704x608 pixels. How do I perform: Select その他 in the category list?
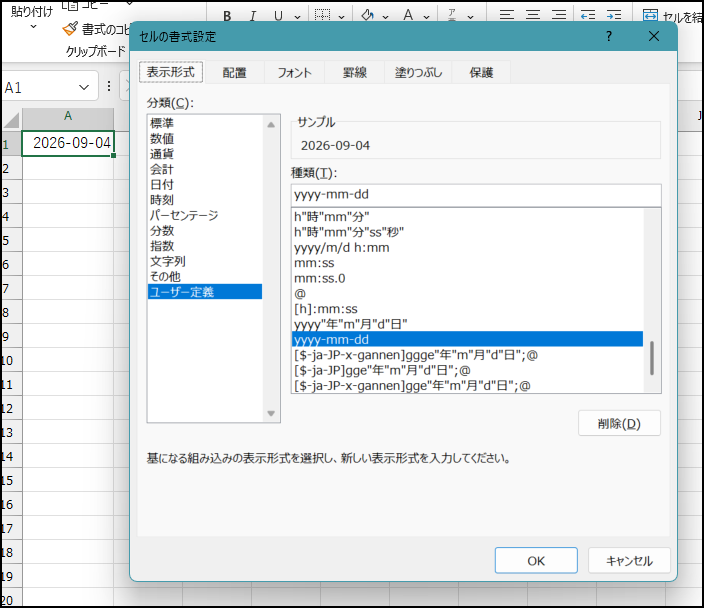click(205, 276)
